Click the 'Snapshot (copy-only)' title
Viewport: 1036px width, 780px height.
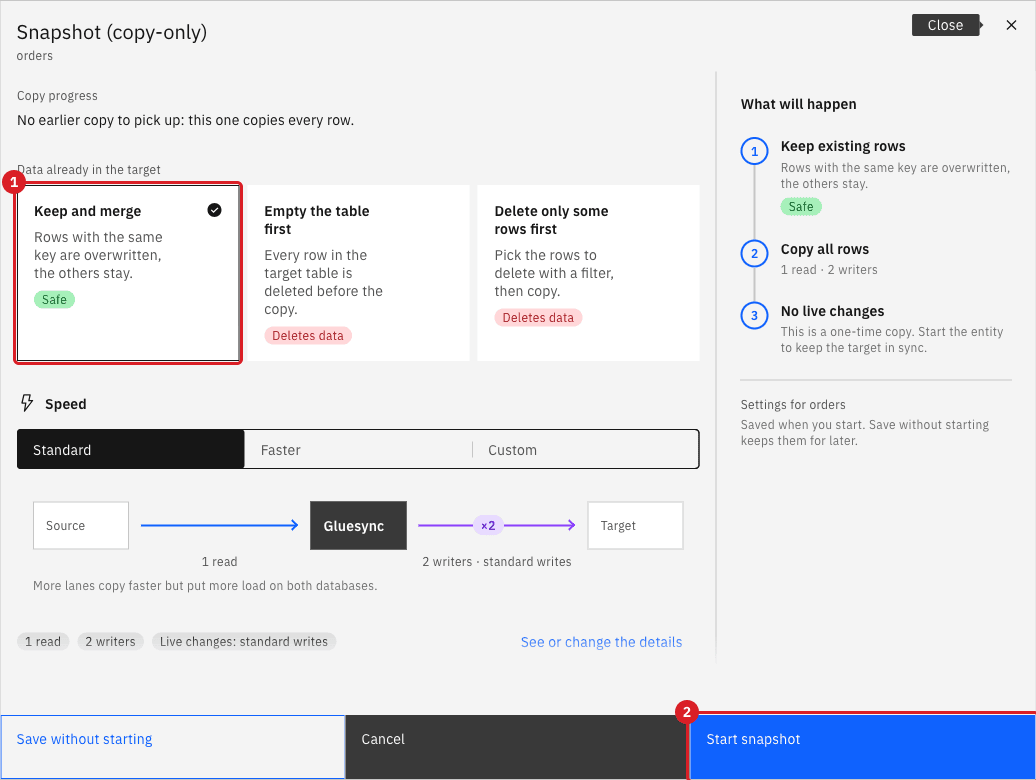[112, 32]
